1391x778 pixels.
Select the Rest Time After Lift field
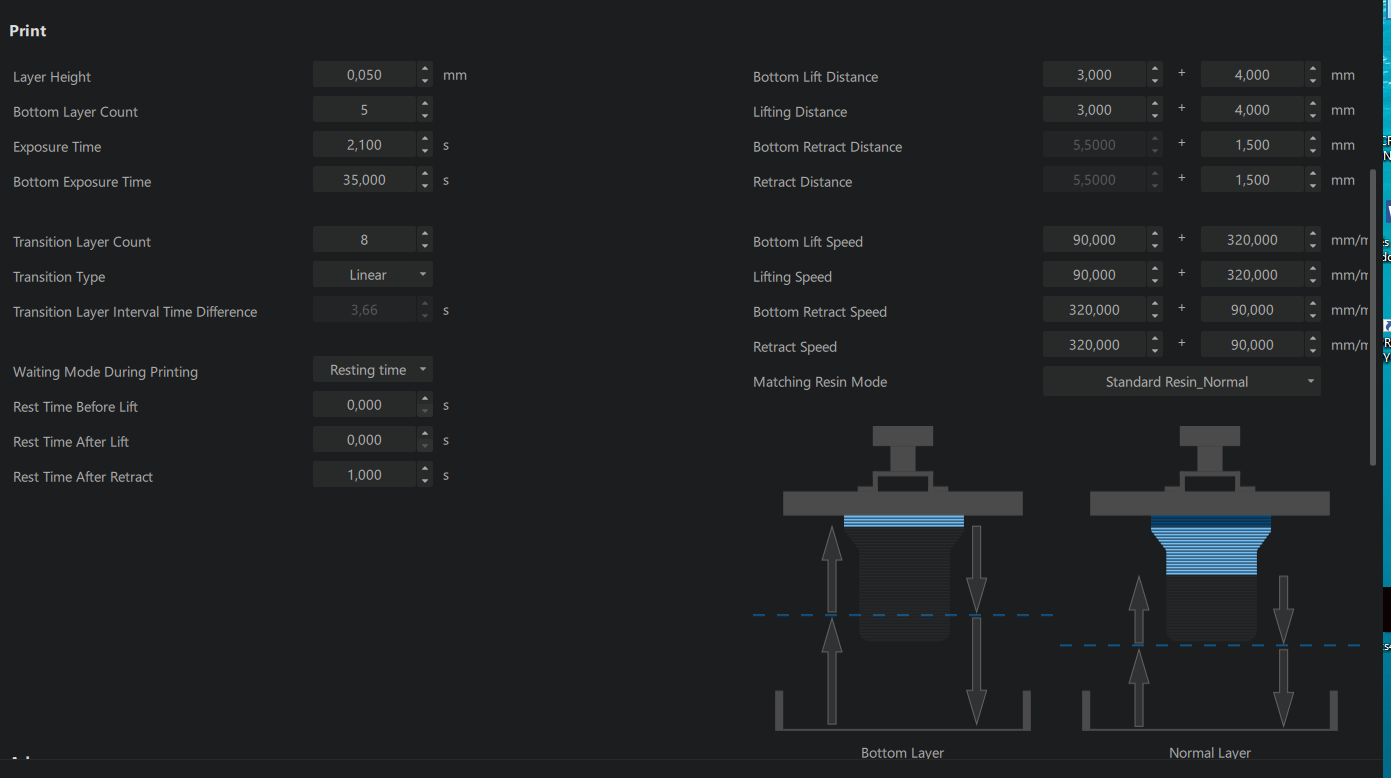click(364, 440)
